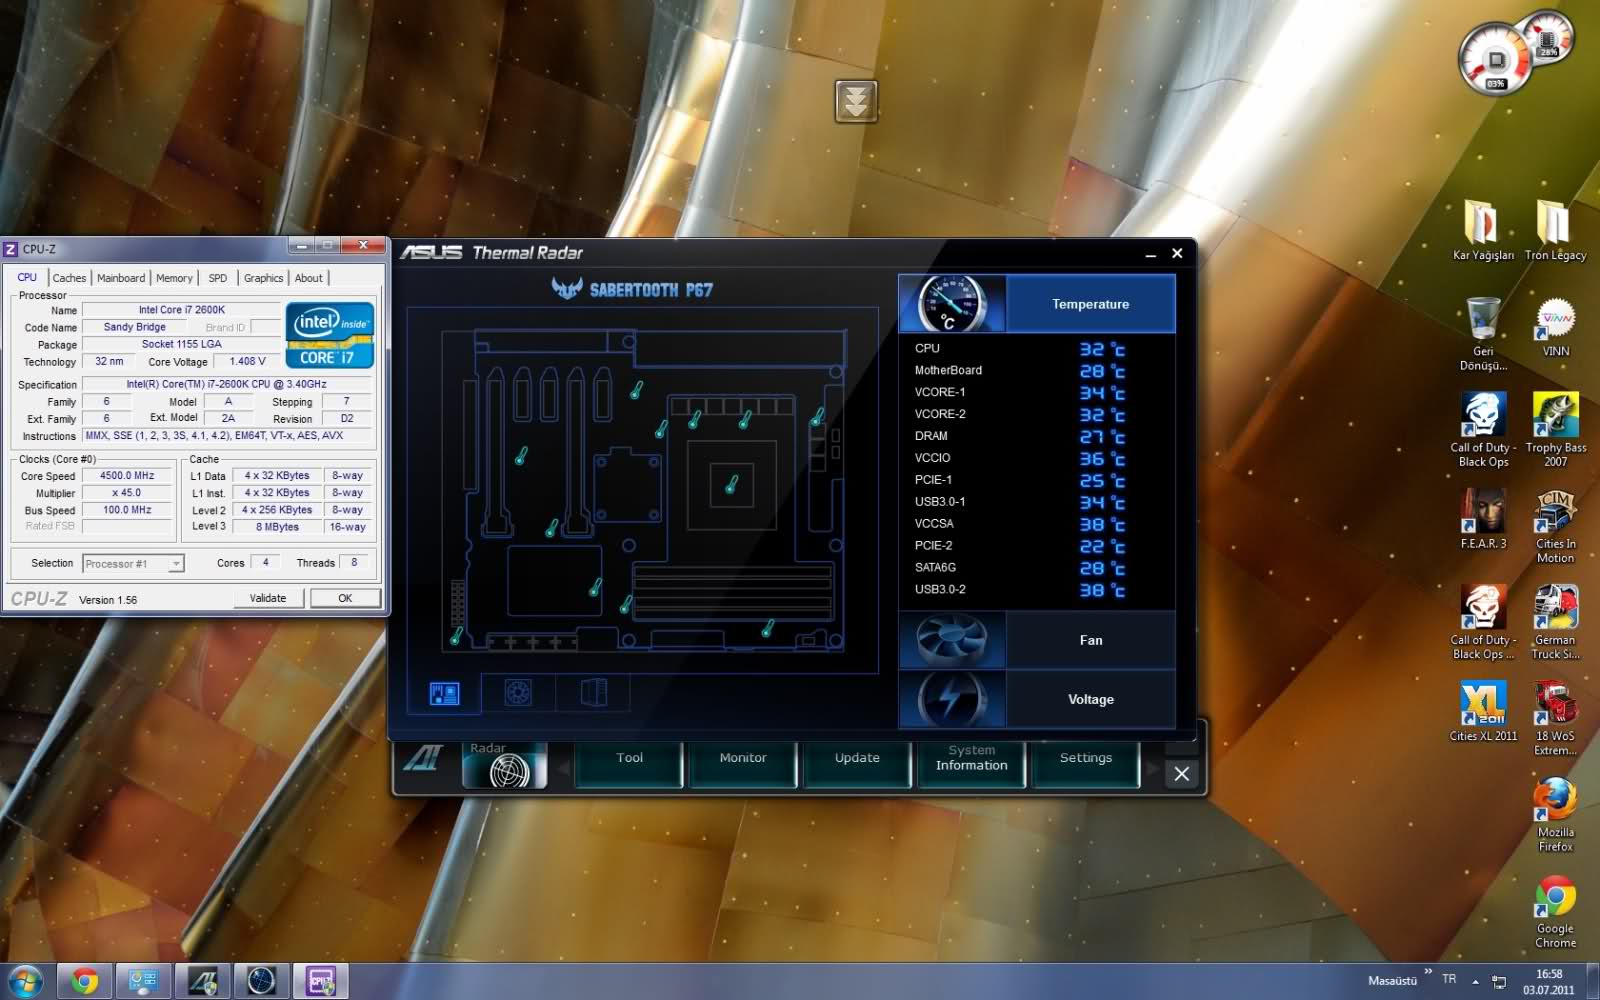Switch to the Memory tab in CPU-Z
This screenshot has height=1000, width=1600.
tap(174, 278)
